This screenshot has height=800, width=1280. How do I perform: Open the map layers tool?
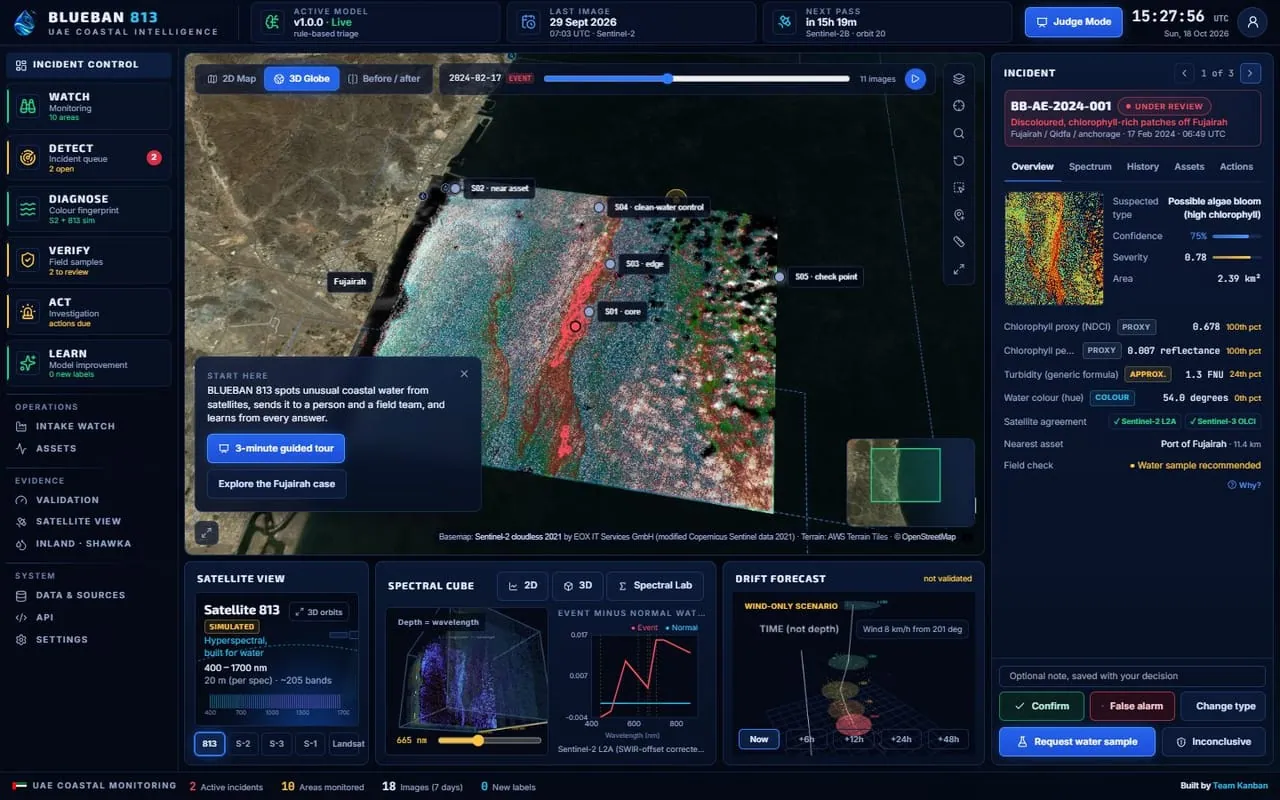pos(958,79)
